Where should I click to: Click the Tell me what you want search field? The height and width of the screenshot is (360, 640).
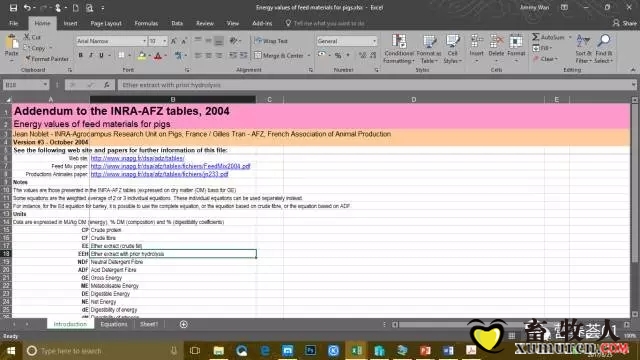point(329,23)
